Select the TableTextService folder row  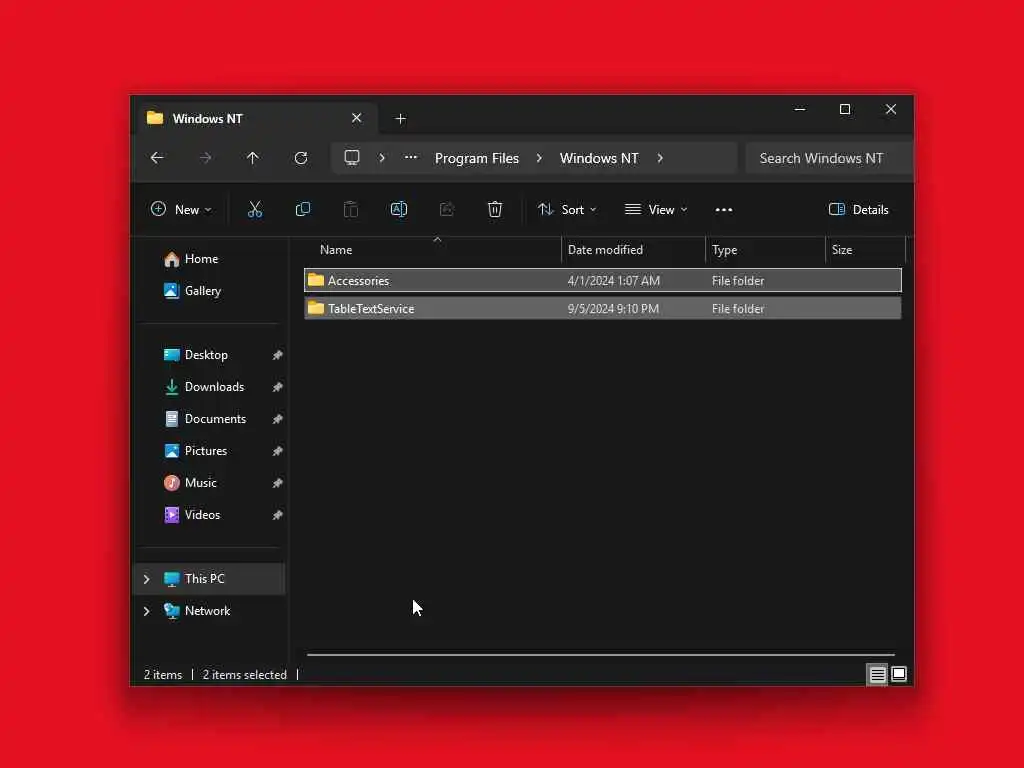603,308
